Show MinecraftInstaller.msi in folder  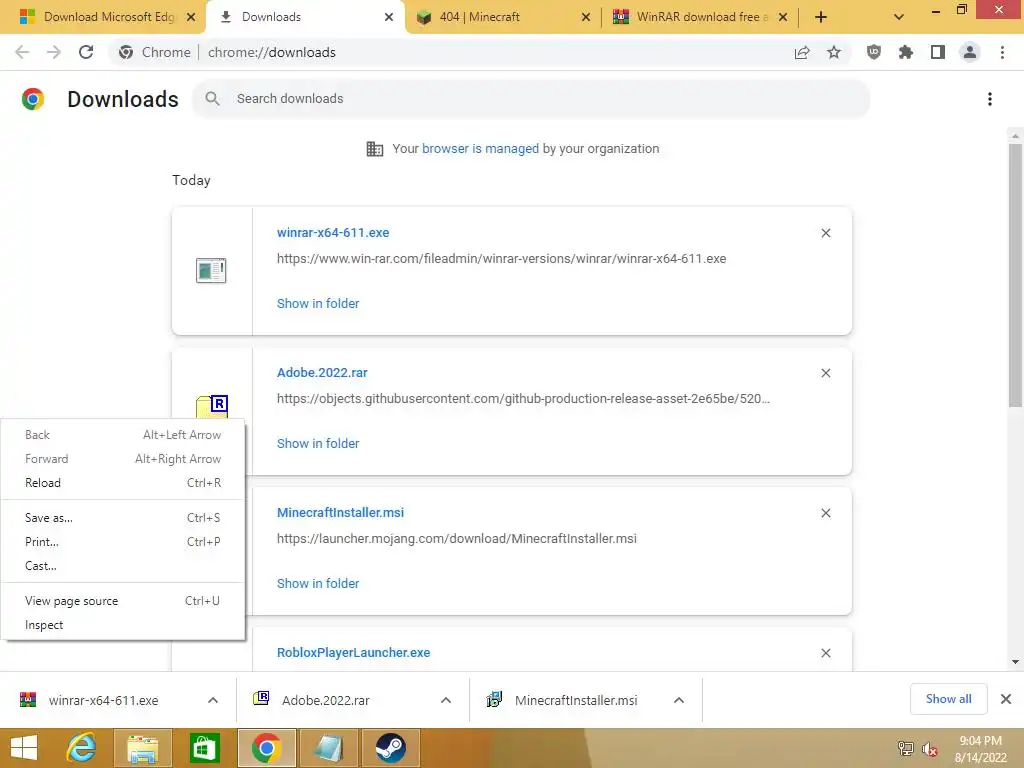pyautogui.click(x=318, y=584)
